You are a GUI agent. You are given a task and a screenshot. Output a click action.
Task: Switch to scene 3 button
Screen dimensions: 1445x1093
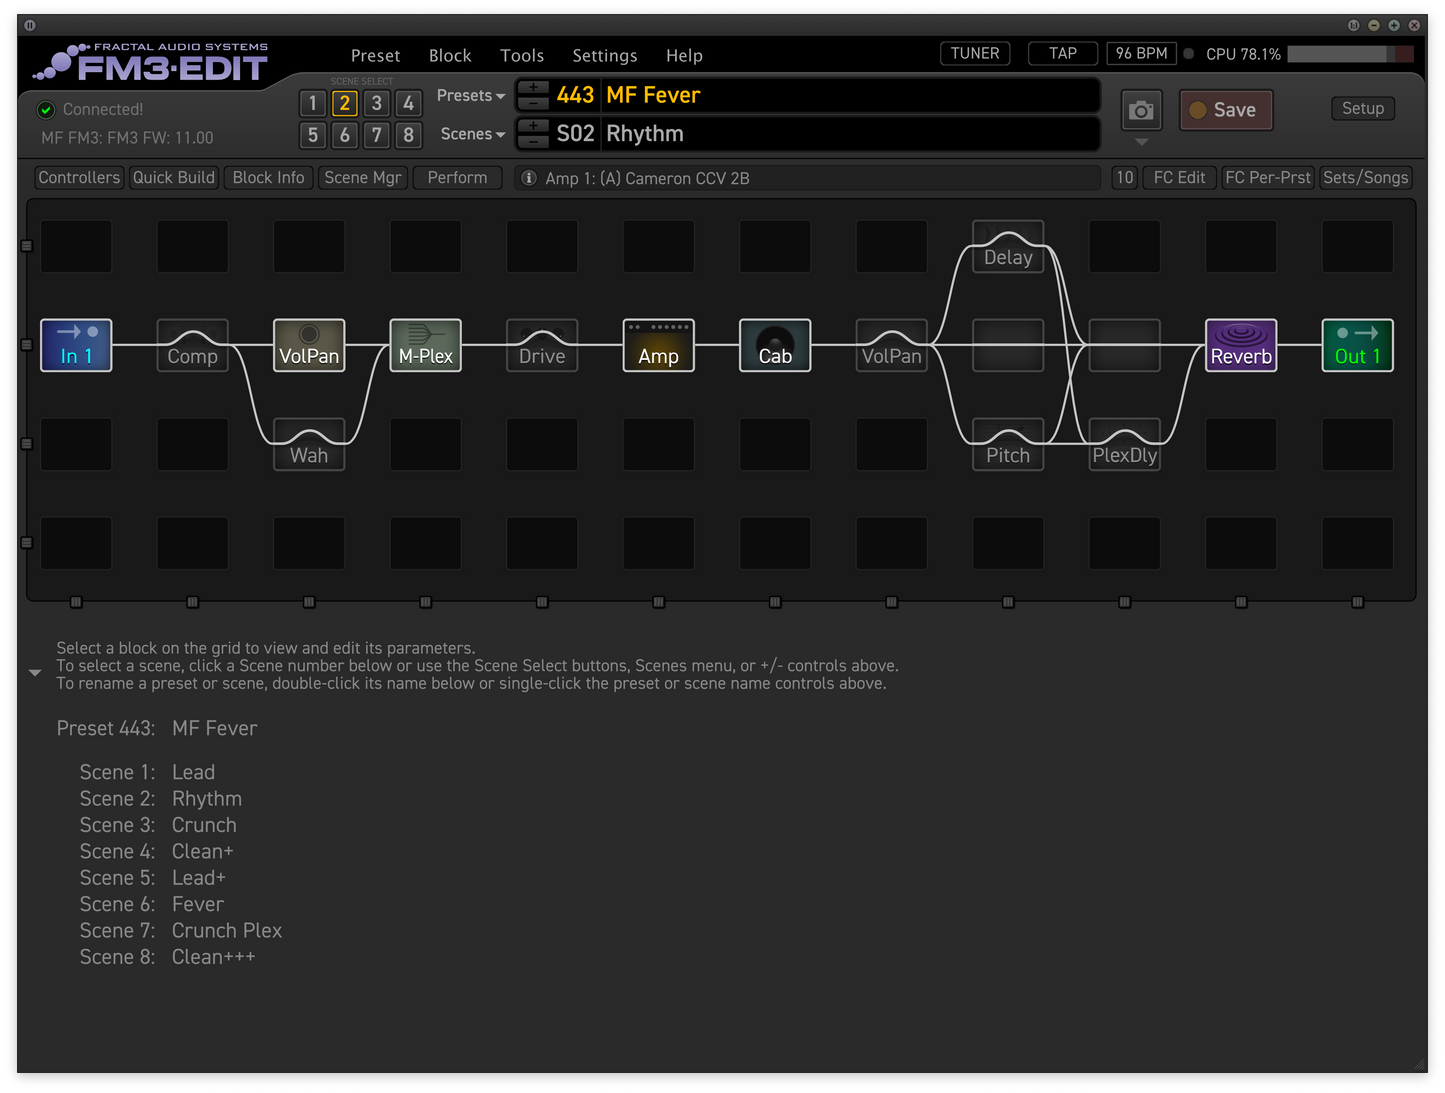pyautogui.click(x=376, y=103)
